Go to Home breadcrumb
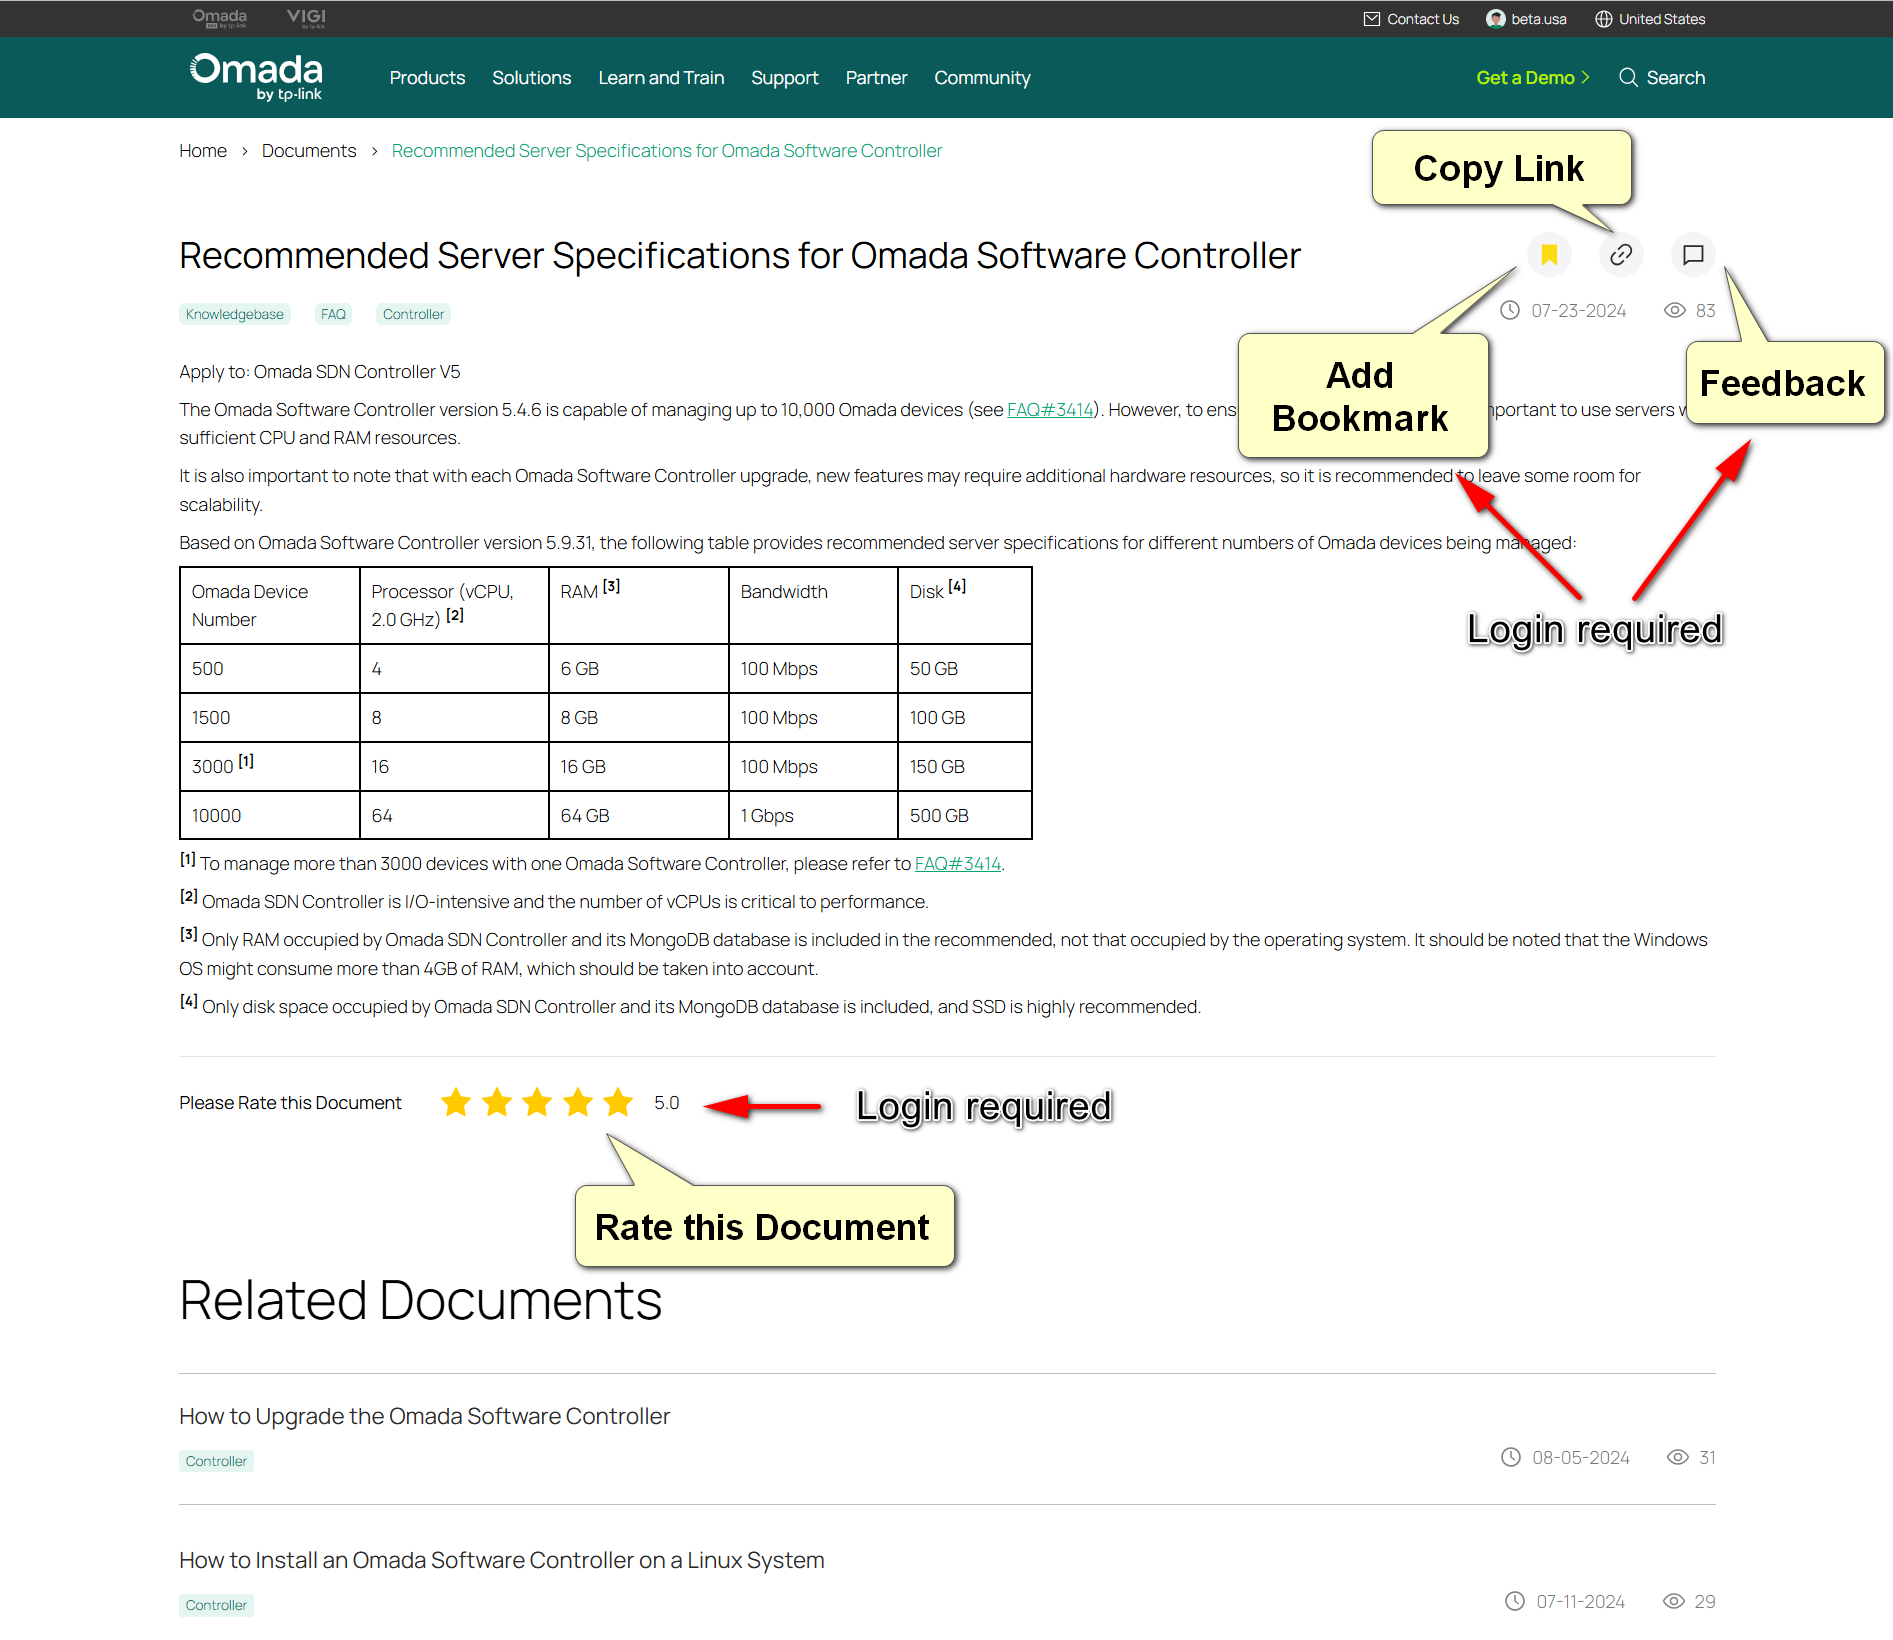1893x1640 pixels. click(203, 151)
